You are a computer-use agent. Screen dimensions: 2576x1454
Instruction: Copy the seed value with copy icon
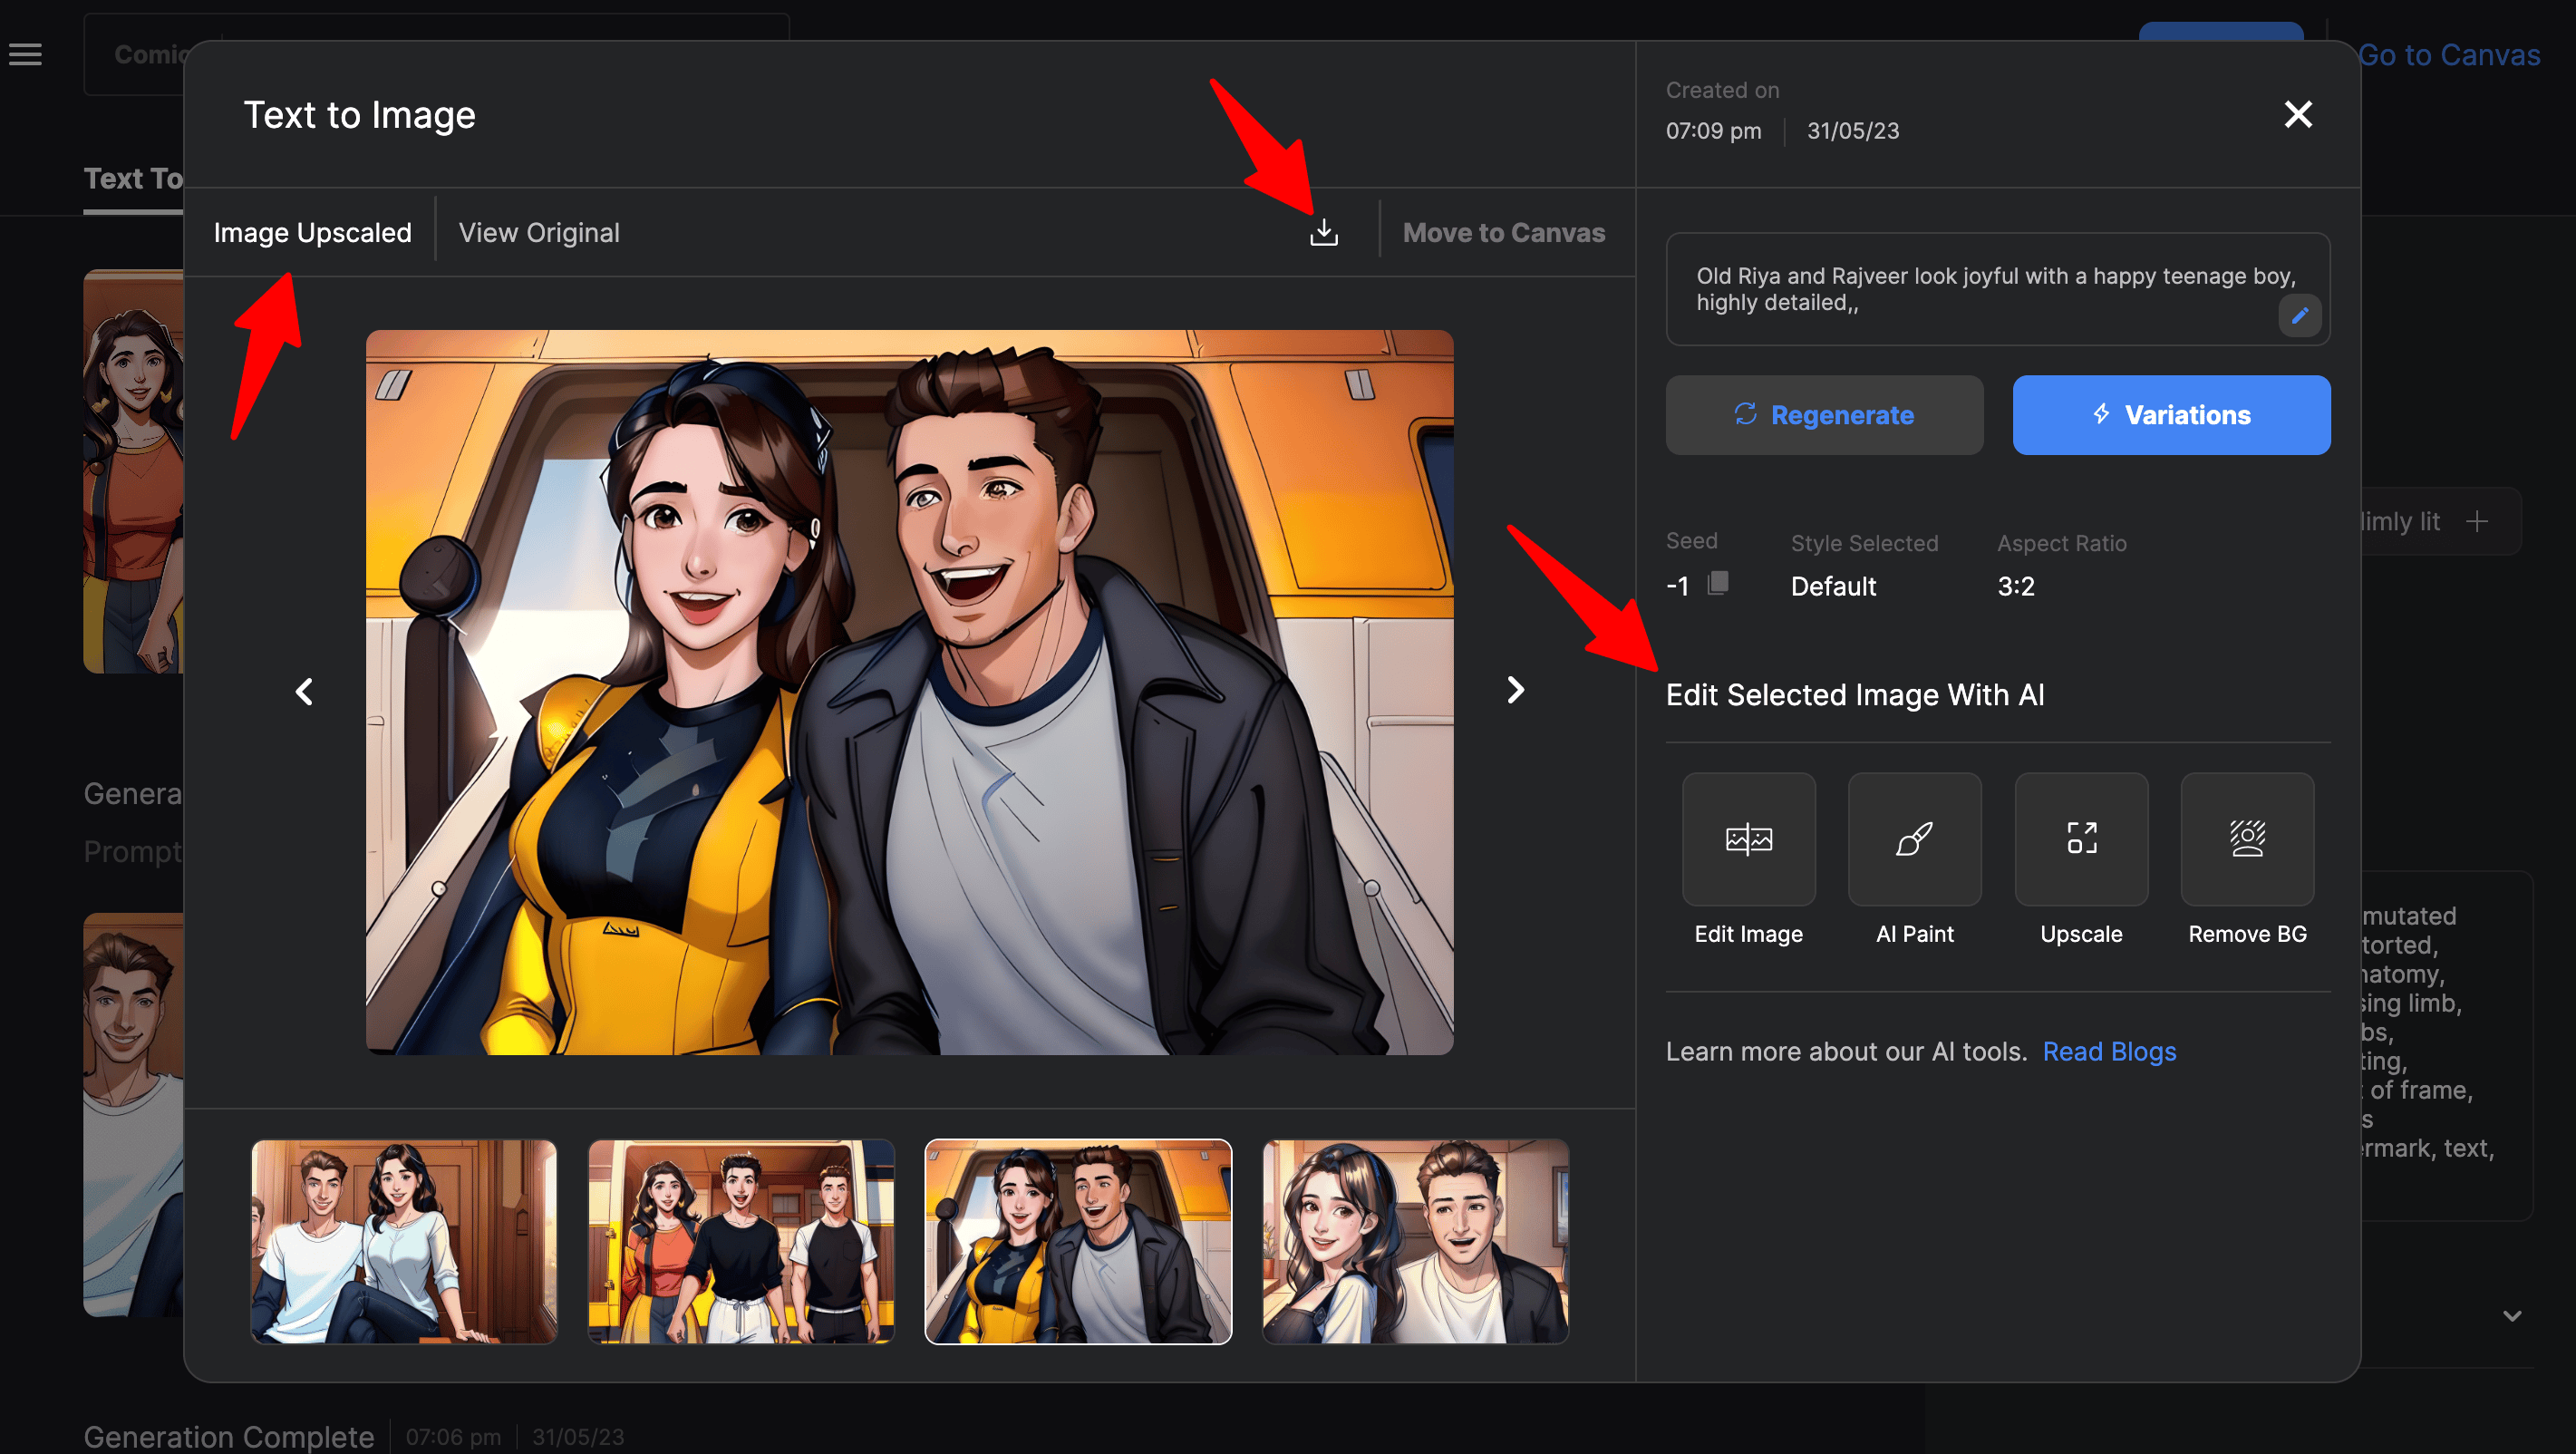point(1718,583)
